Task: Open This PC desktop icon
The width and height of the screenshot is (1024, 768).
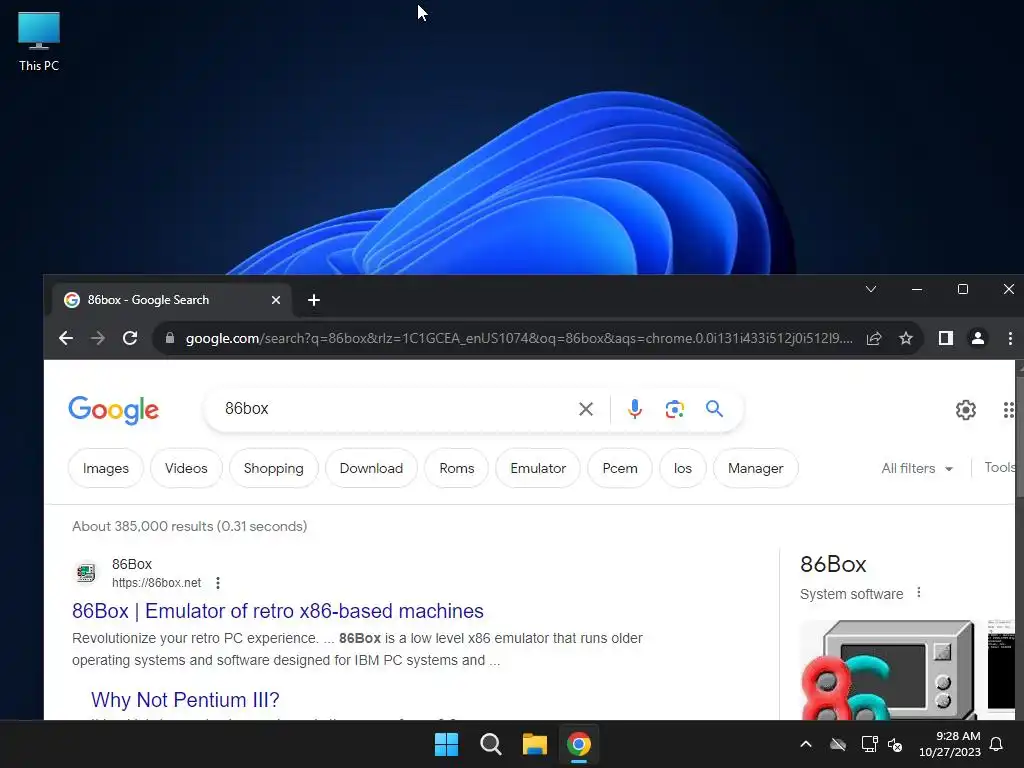Action: coord(39,41)
